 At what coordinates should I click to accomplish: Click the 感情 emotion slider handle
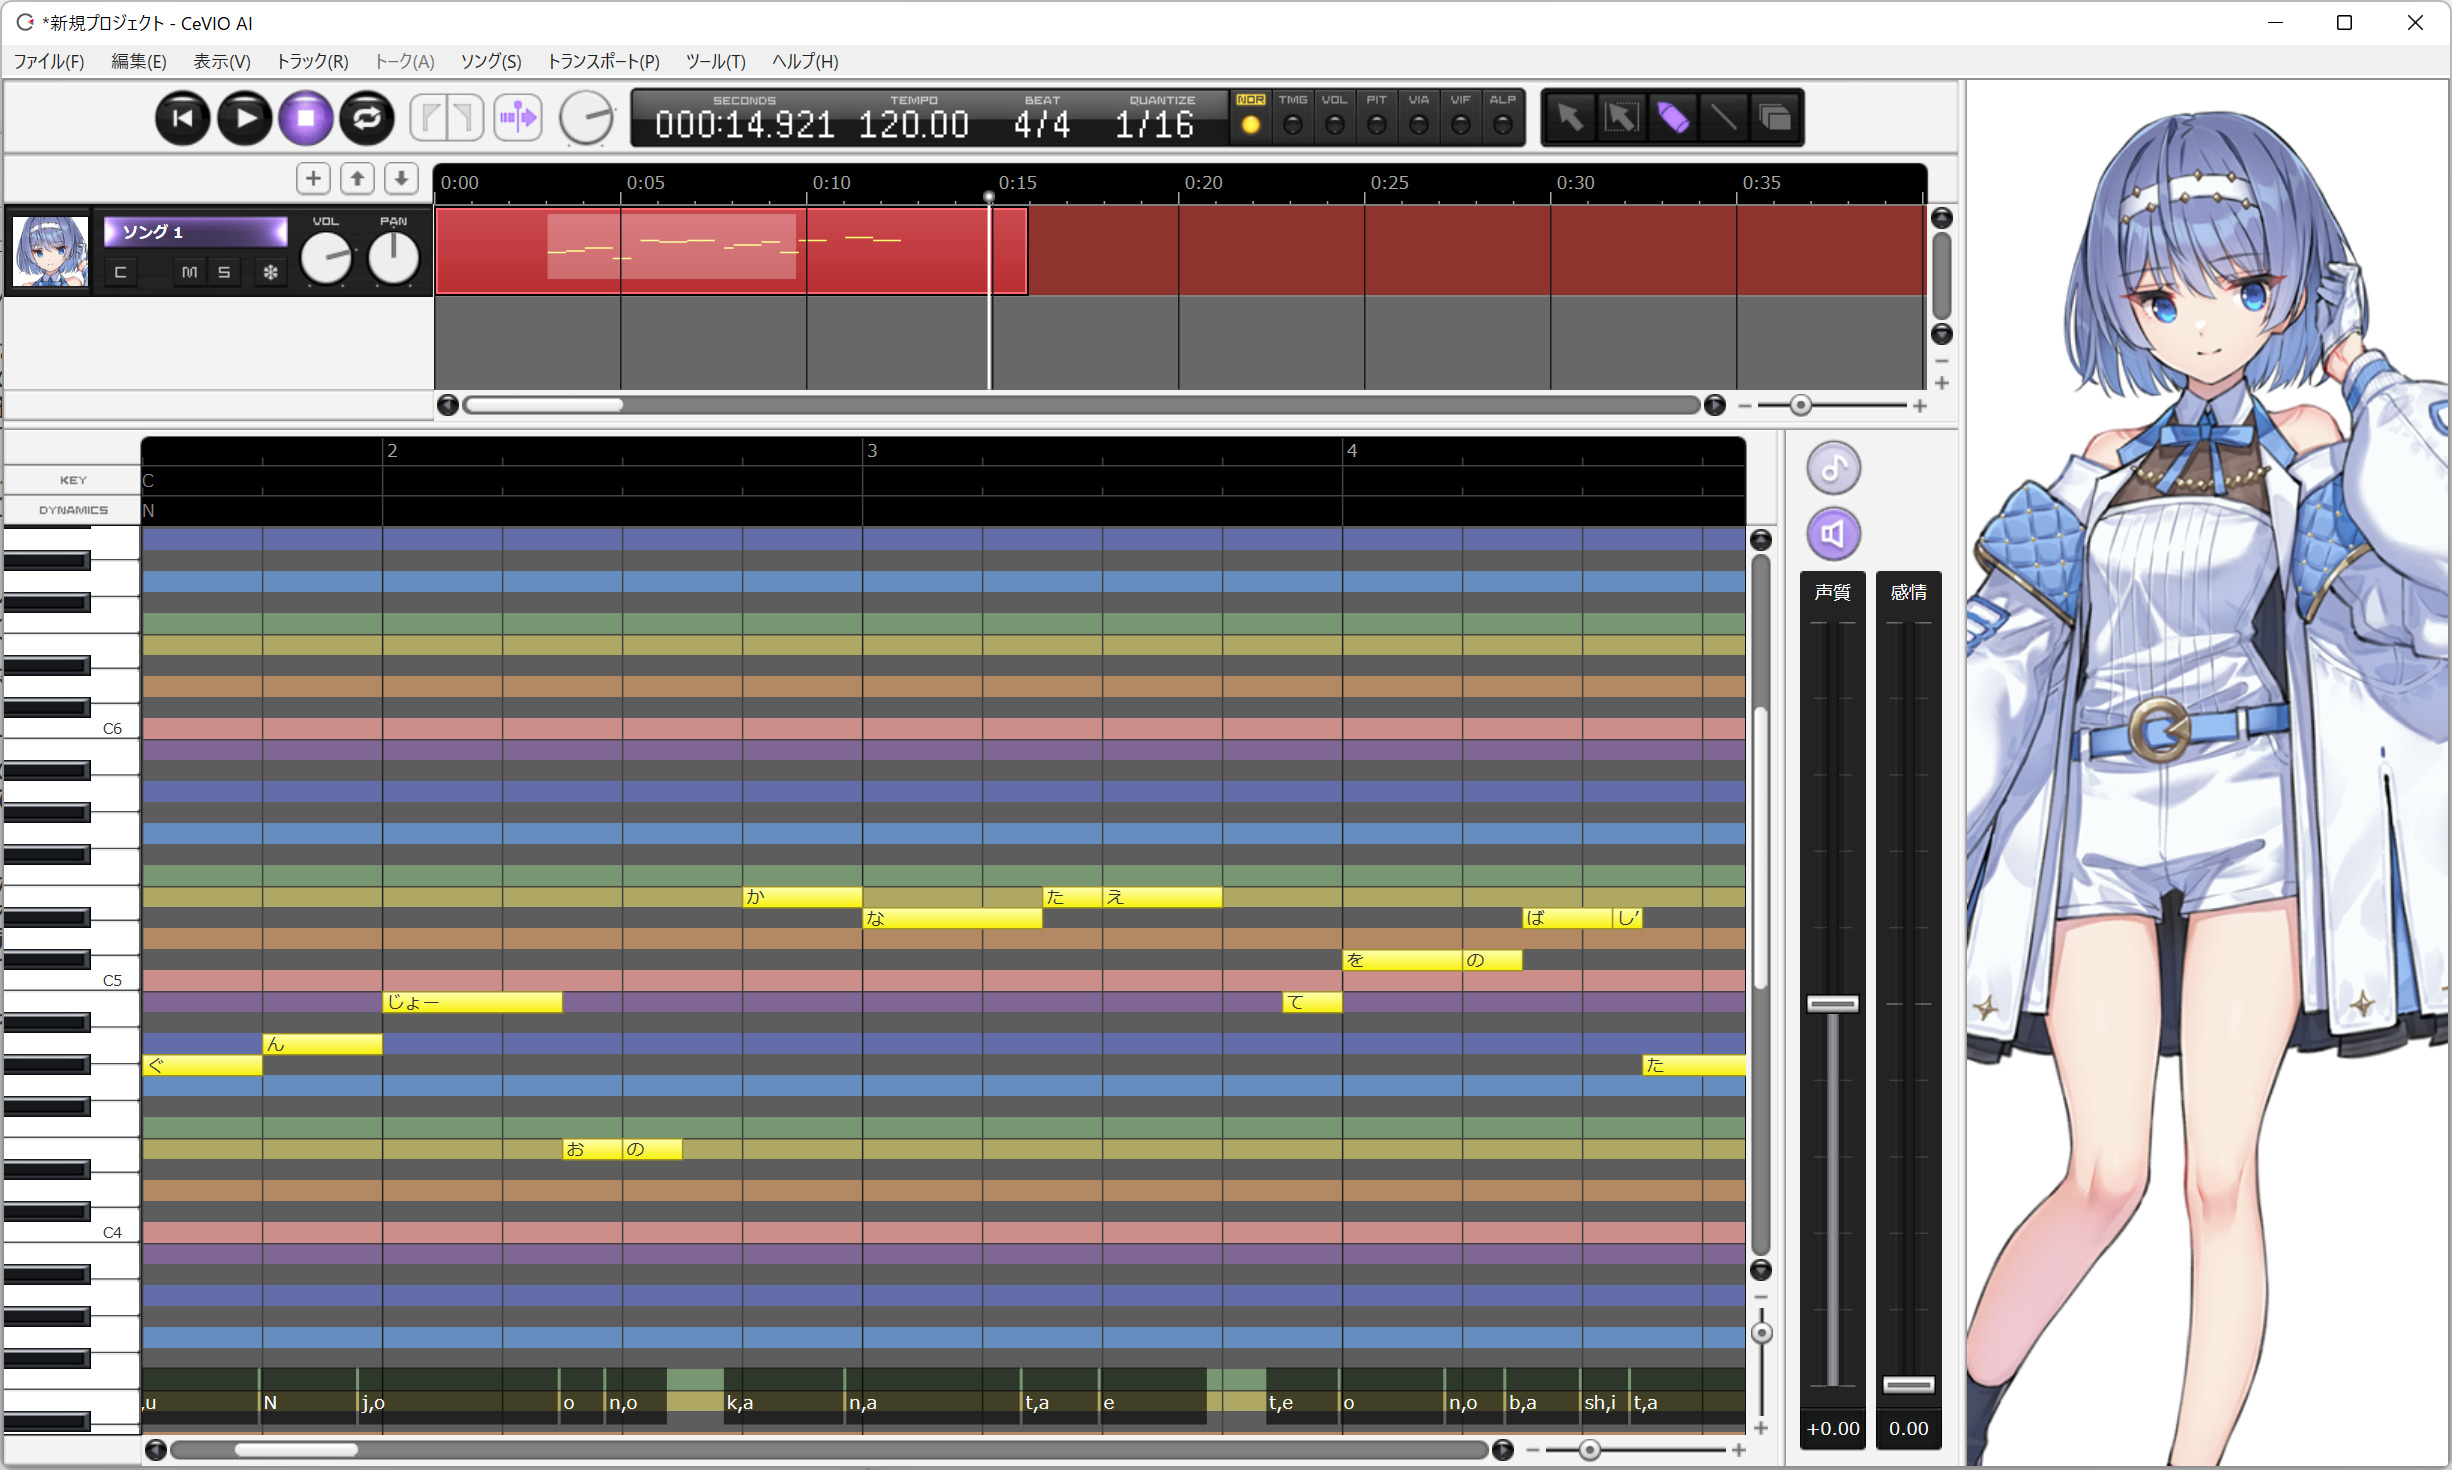coord(1908,1385)
